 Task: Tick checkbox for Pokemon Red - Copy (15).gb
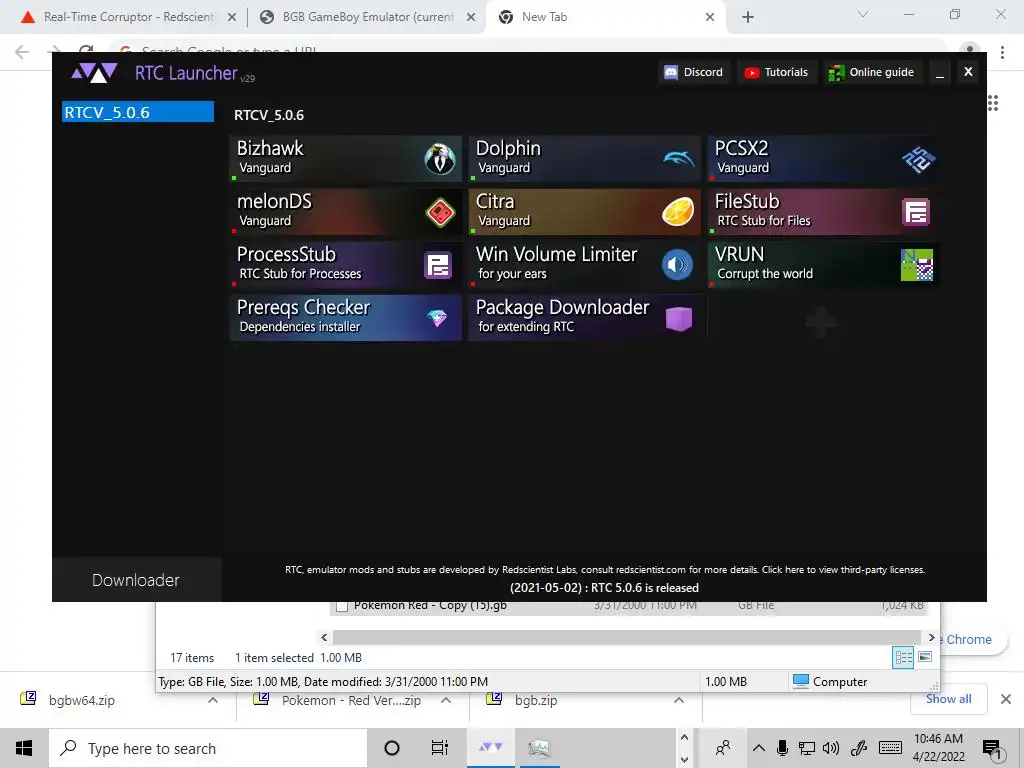click(342, 606)
